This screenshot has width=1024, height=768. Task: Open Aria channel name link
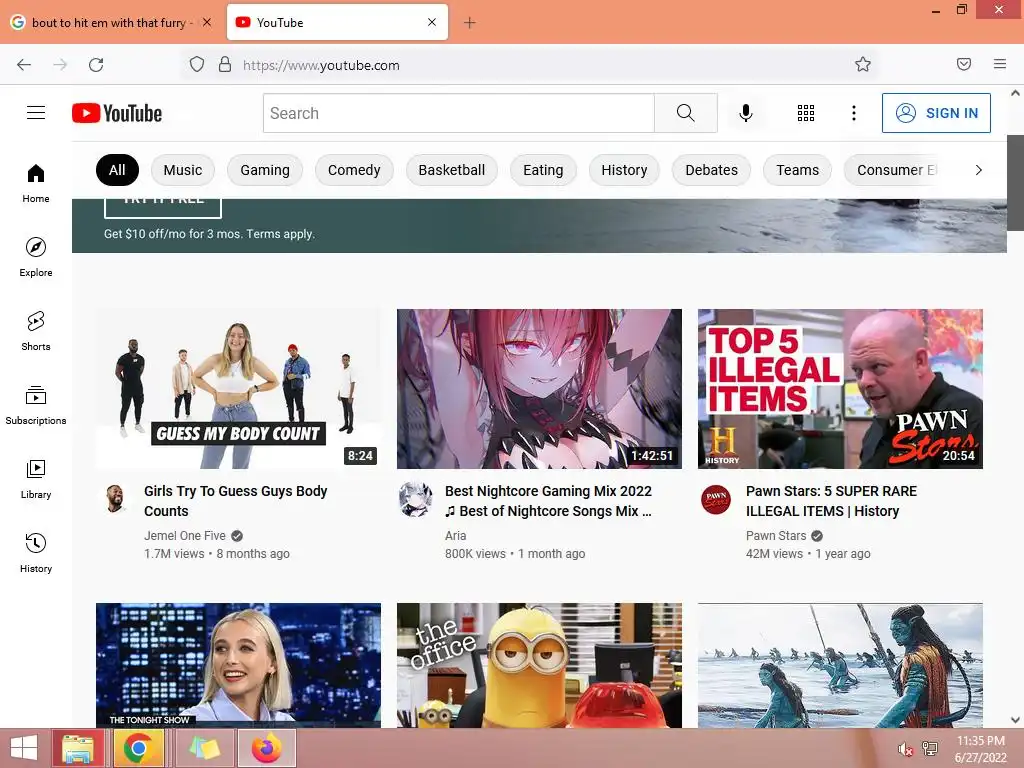click(x=455, y=536)
